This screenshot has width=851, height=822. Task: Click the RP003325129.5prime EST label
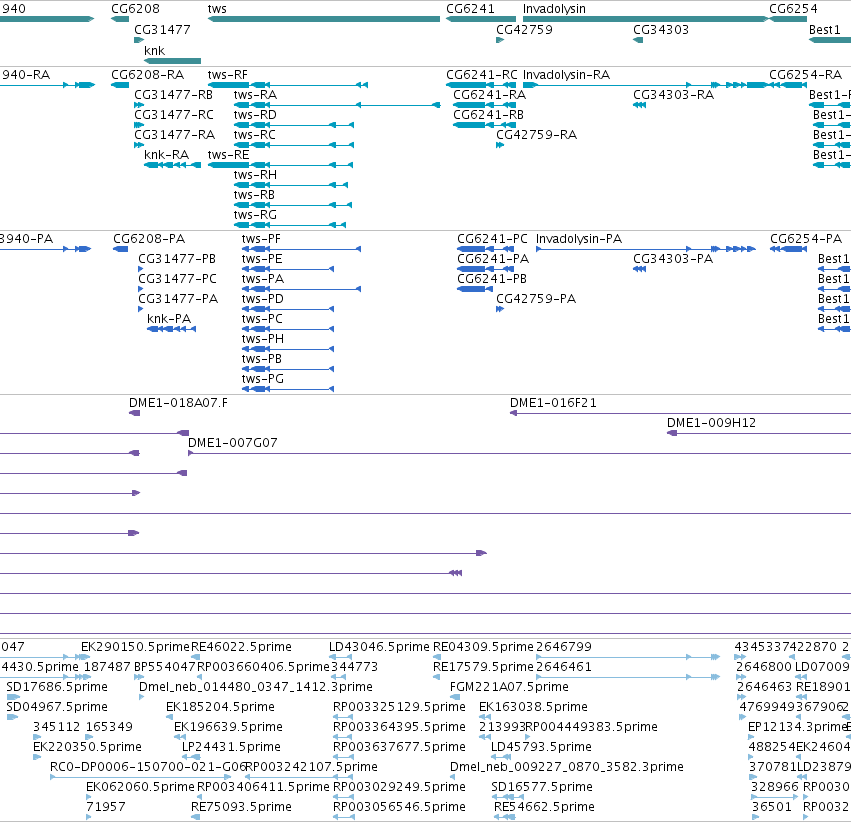point(399,707)
